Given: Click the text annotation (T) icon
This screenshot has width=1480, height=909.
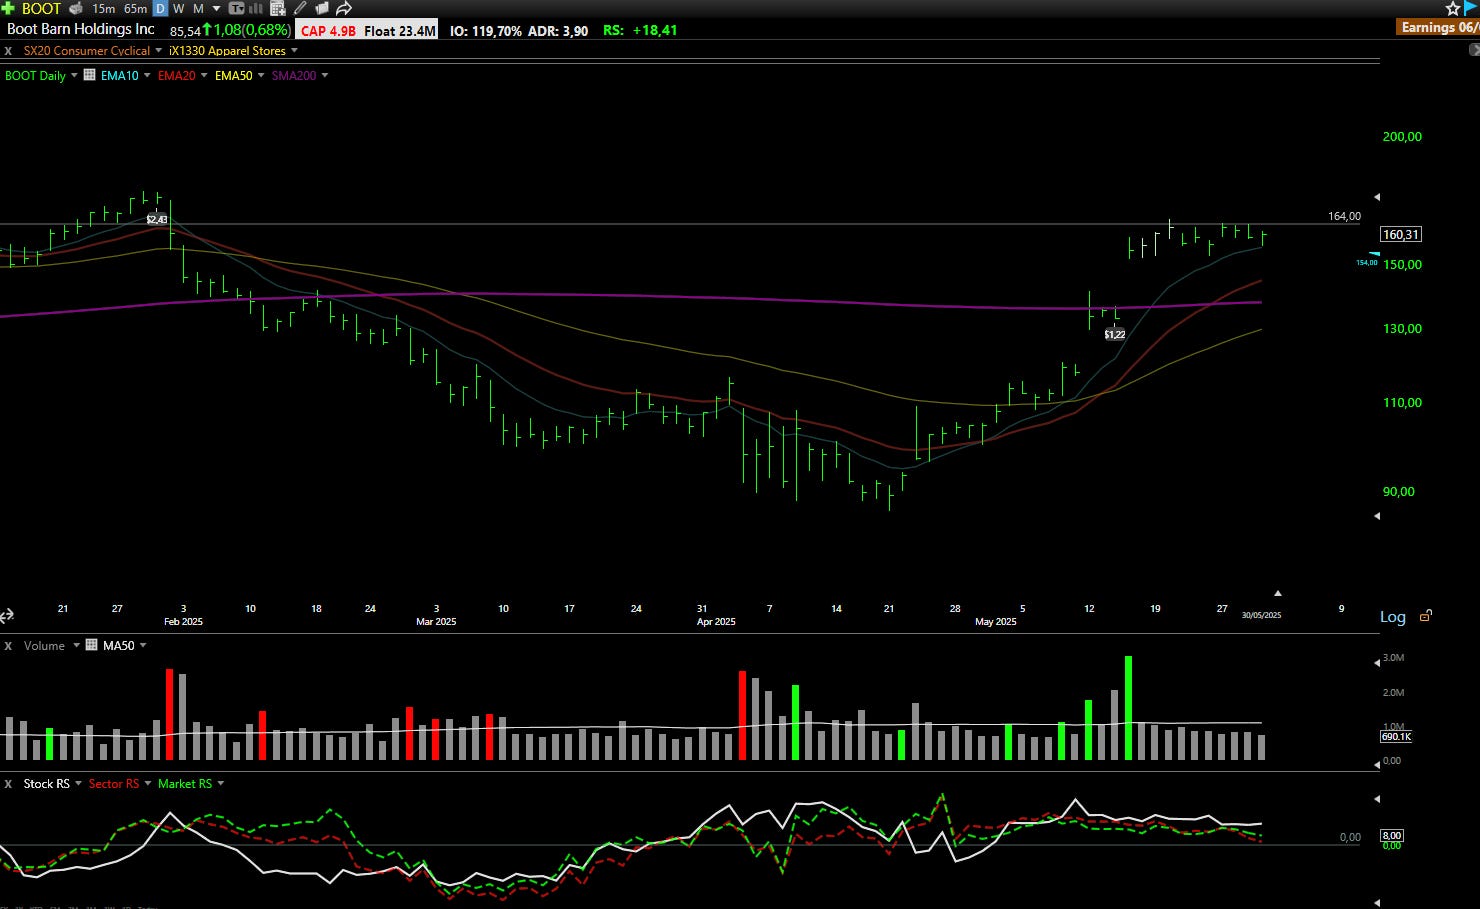Looking at the screenshot, I should click(x=237, y=8).
